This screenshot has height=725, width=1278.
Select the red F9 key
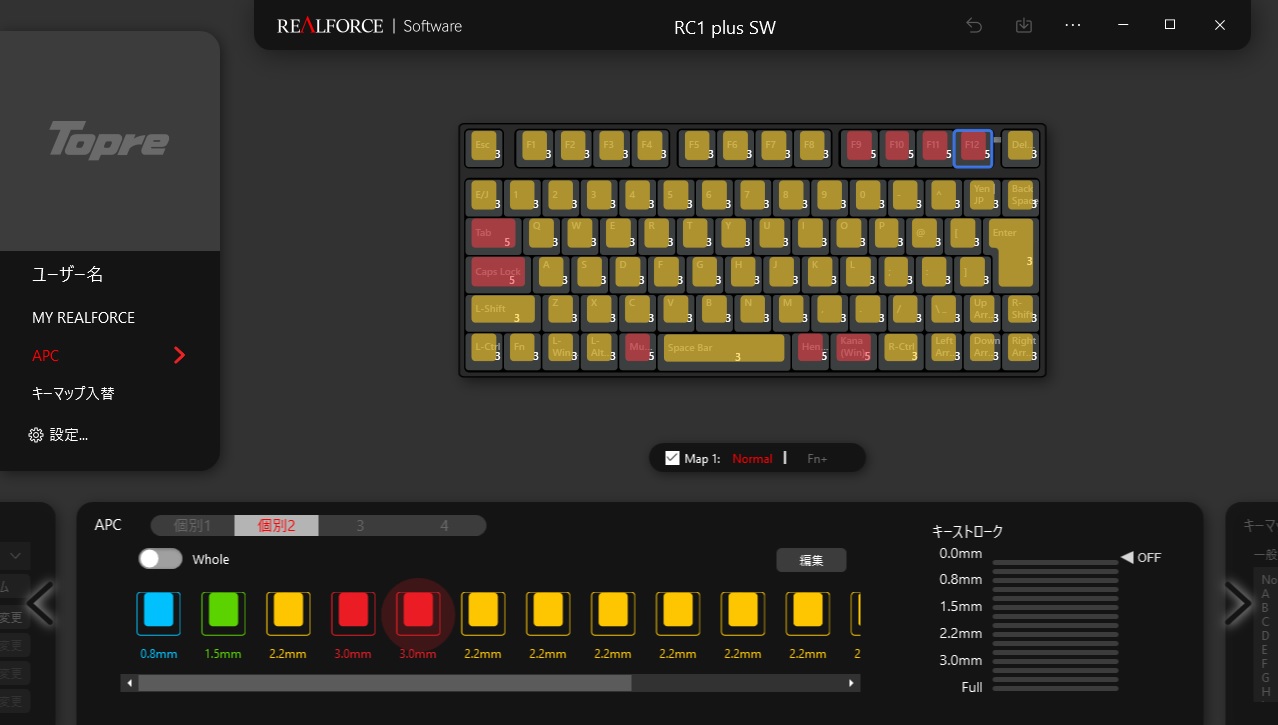(x=859, y=147)
